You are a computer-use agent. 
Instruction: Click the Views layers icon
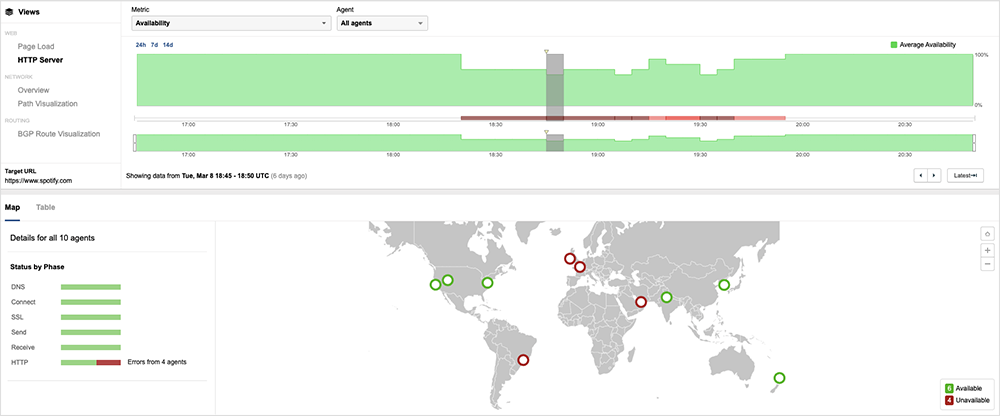click(x=10, y=12)
